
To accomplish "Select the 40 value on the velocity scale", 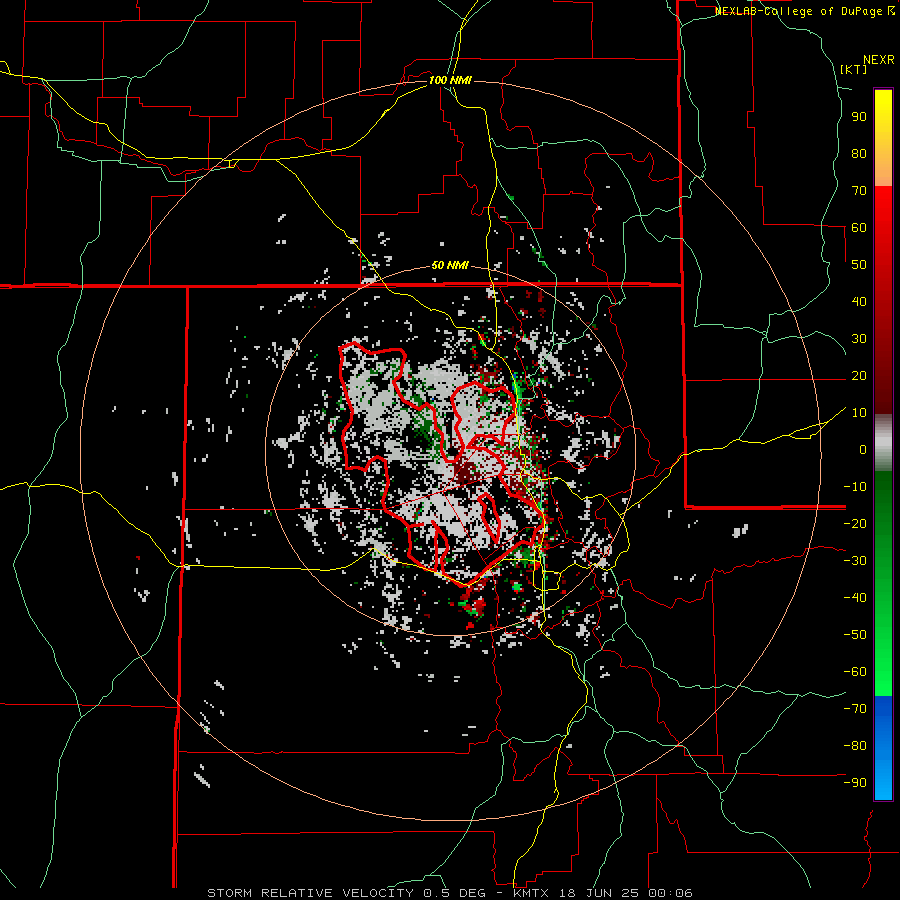I will (859, 301).
